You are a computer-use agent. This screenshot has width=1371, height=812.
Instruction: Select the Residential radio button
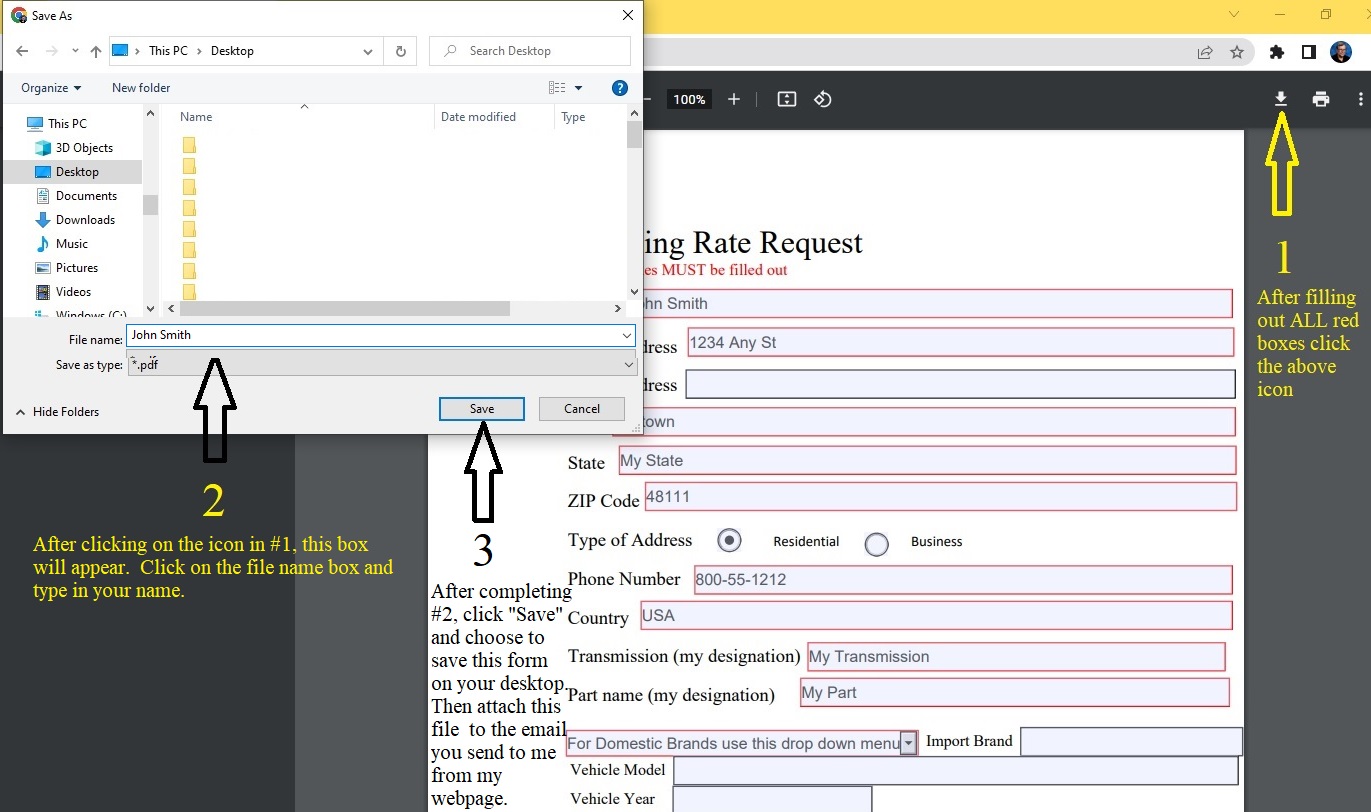730,541
